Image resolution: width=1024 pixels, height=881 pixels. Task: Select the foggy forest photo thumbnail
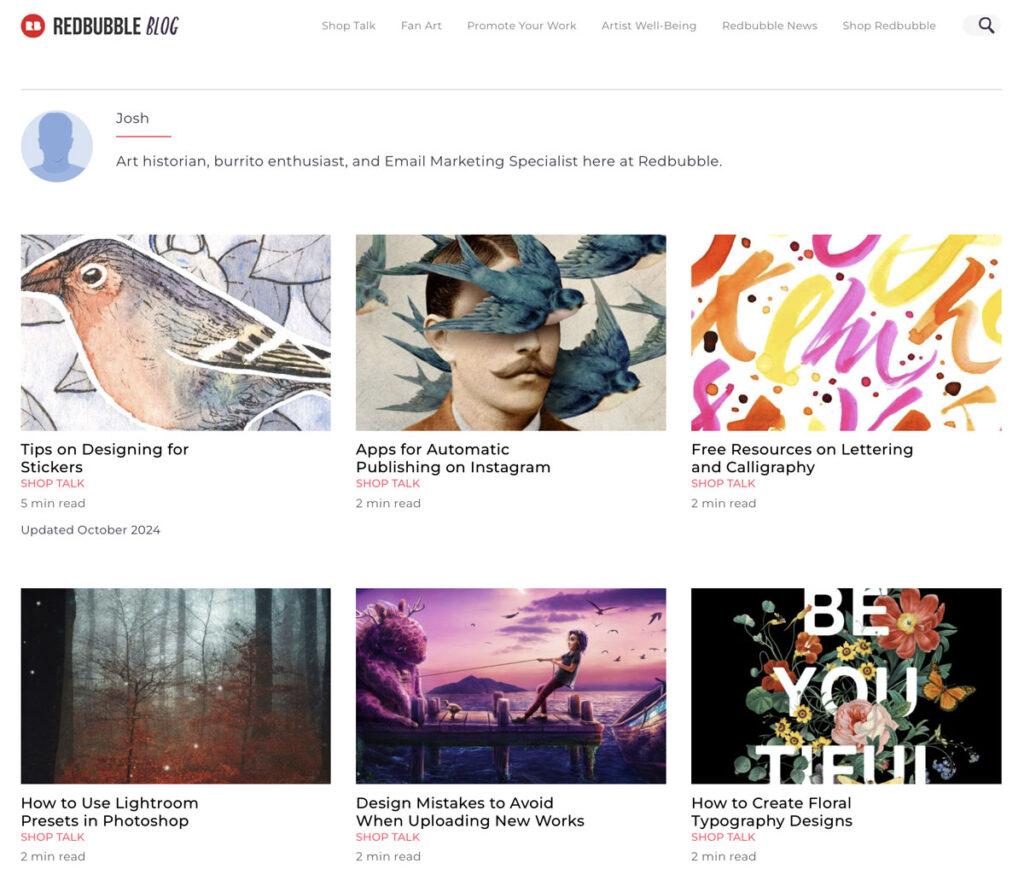[x=175, y=685]
